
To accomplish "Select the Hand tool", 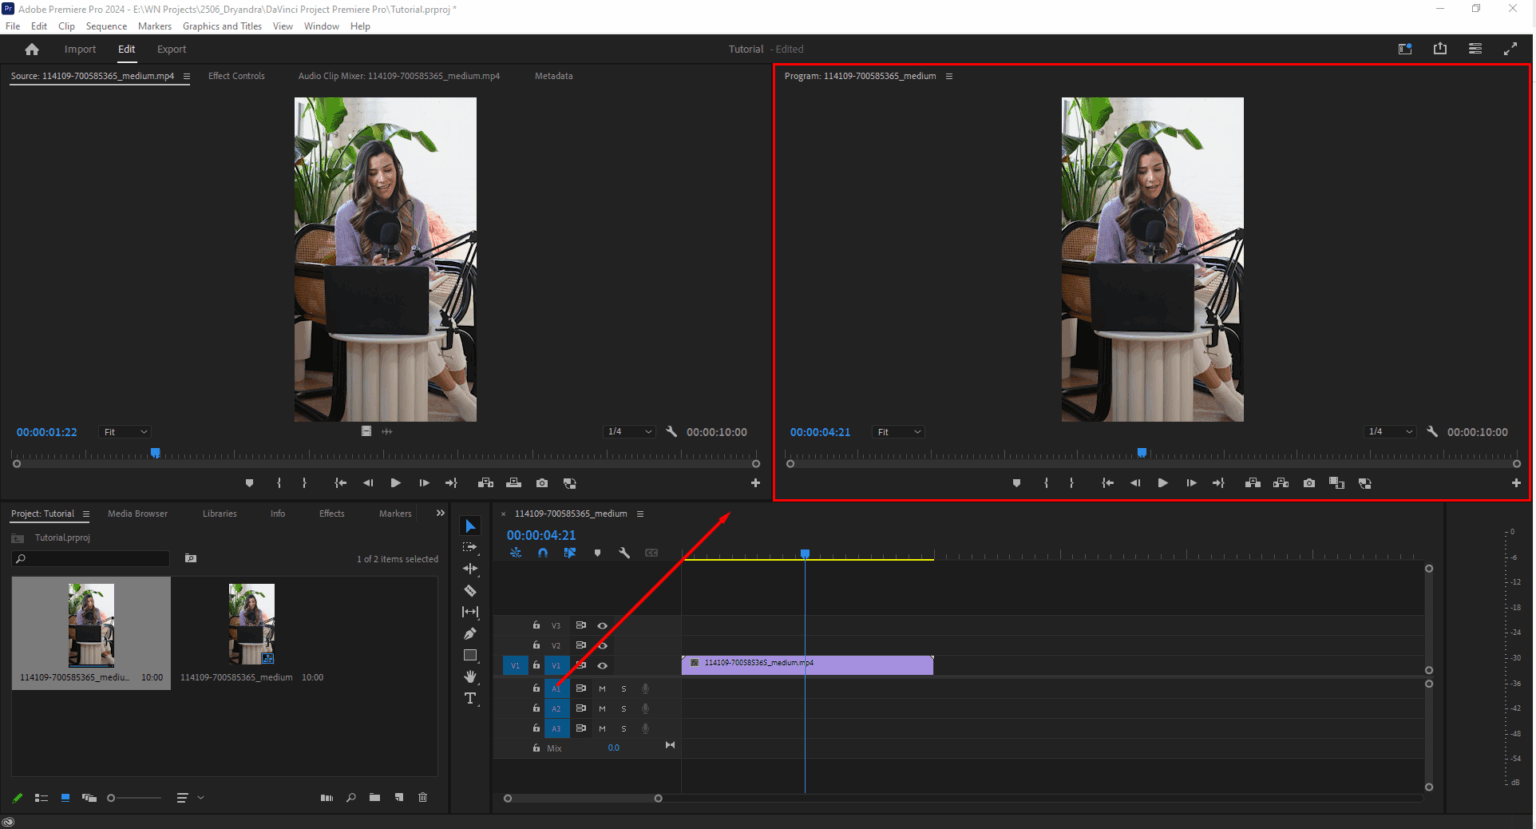I will (470, 676).
